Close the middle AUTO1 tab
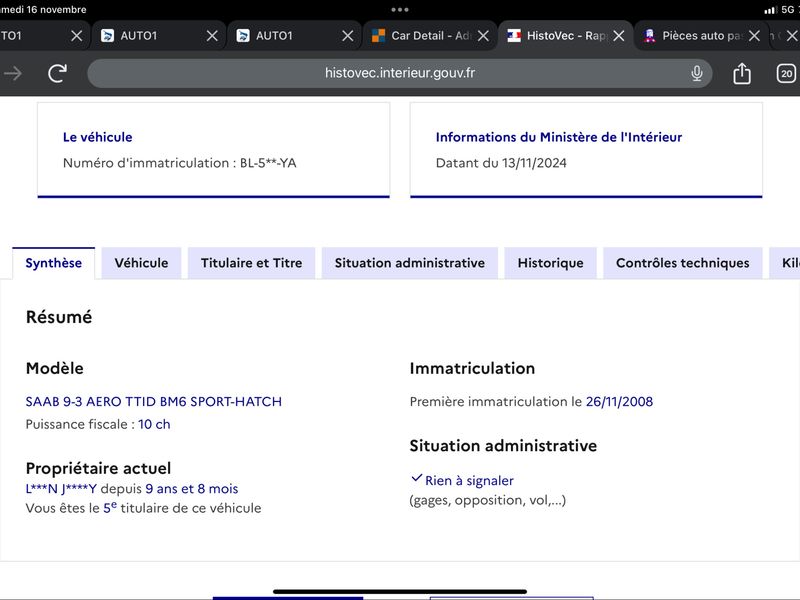 tap(212, 36)
